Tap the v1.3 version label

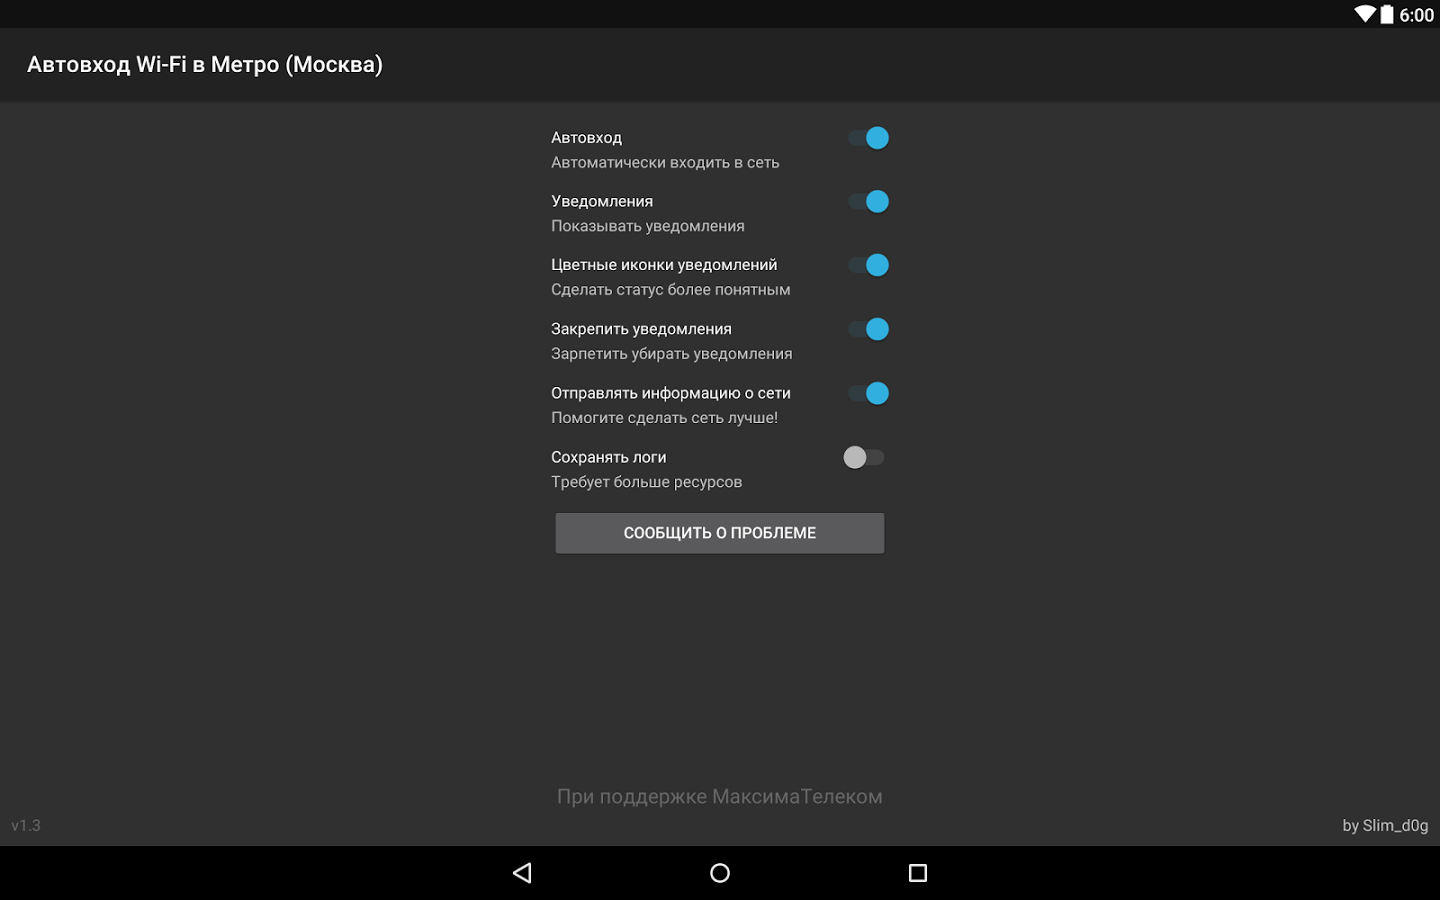(x=26, y=825)
